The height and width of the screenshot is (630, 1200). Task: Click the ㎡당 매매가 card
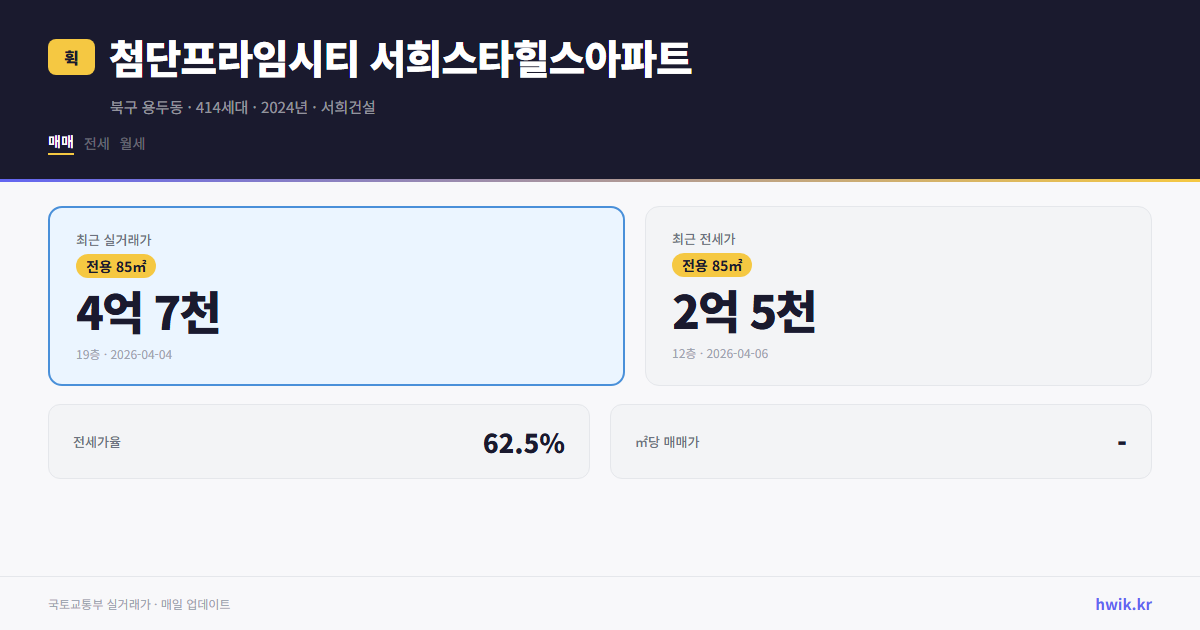[x=880, y=441]
